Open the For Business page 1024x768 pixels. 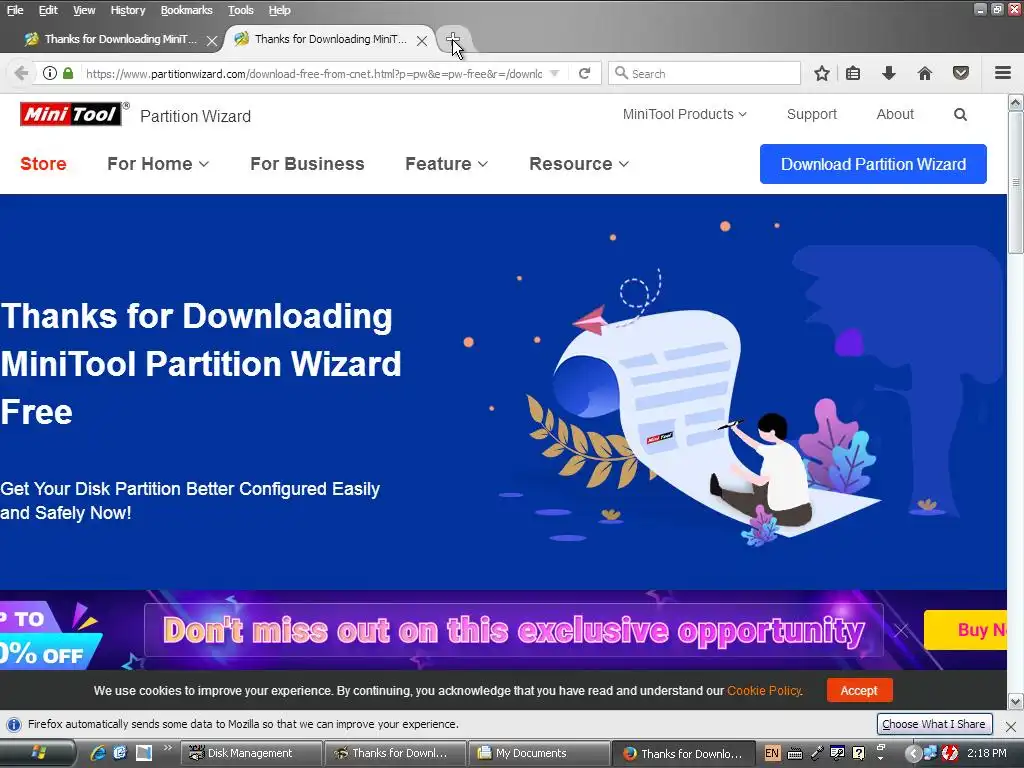[307, 164]
